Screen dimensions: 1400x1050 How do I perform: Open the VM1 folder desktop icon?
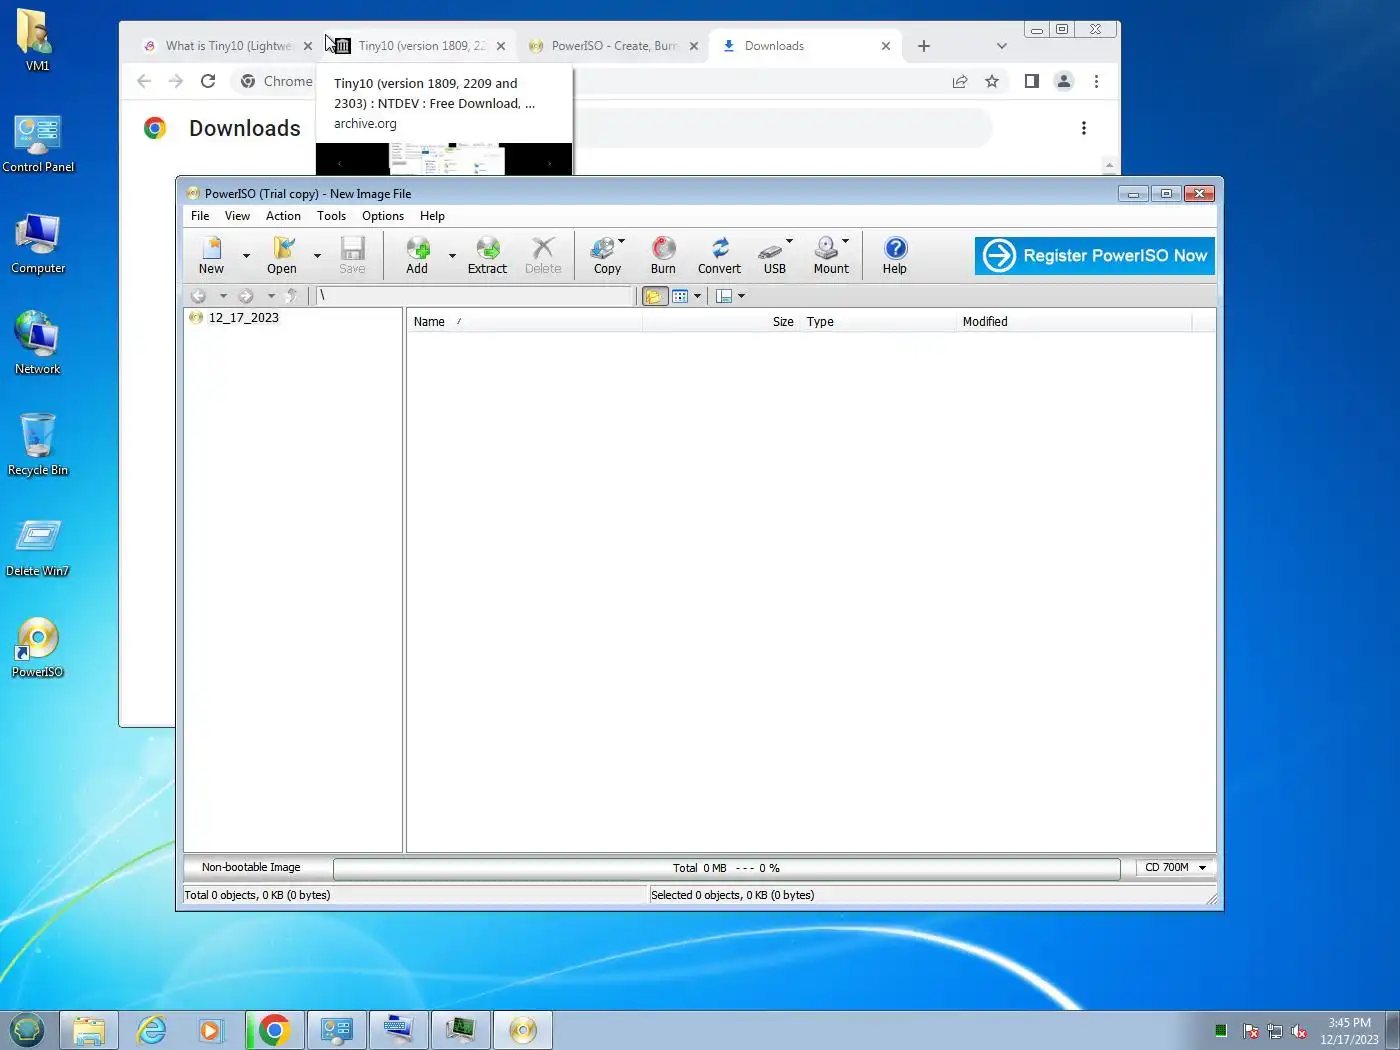click(x=37, y=40)
